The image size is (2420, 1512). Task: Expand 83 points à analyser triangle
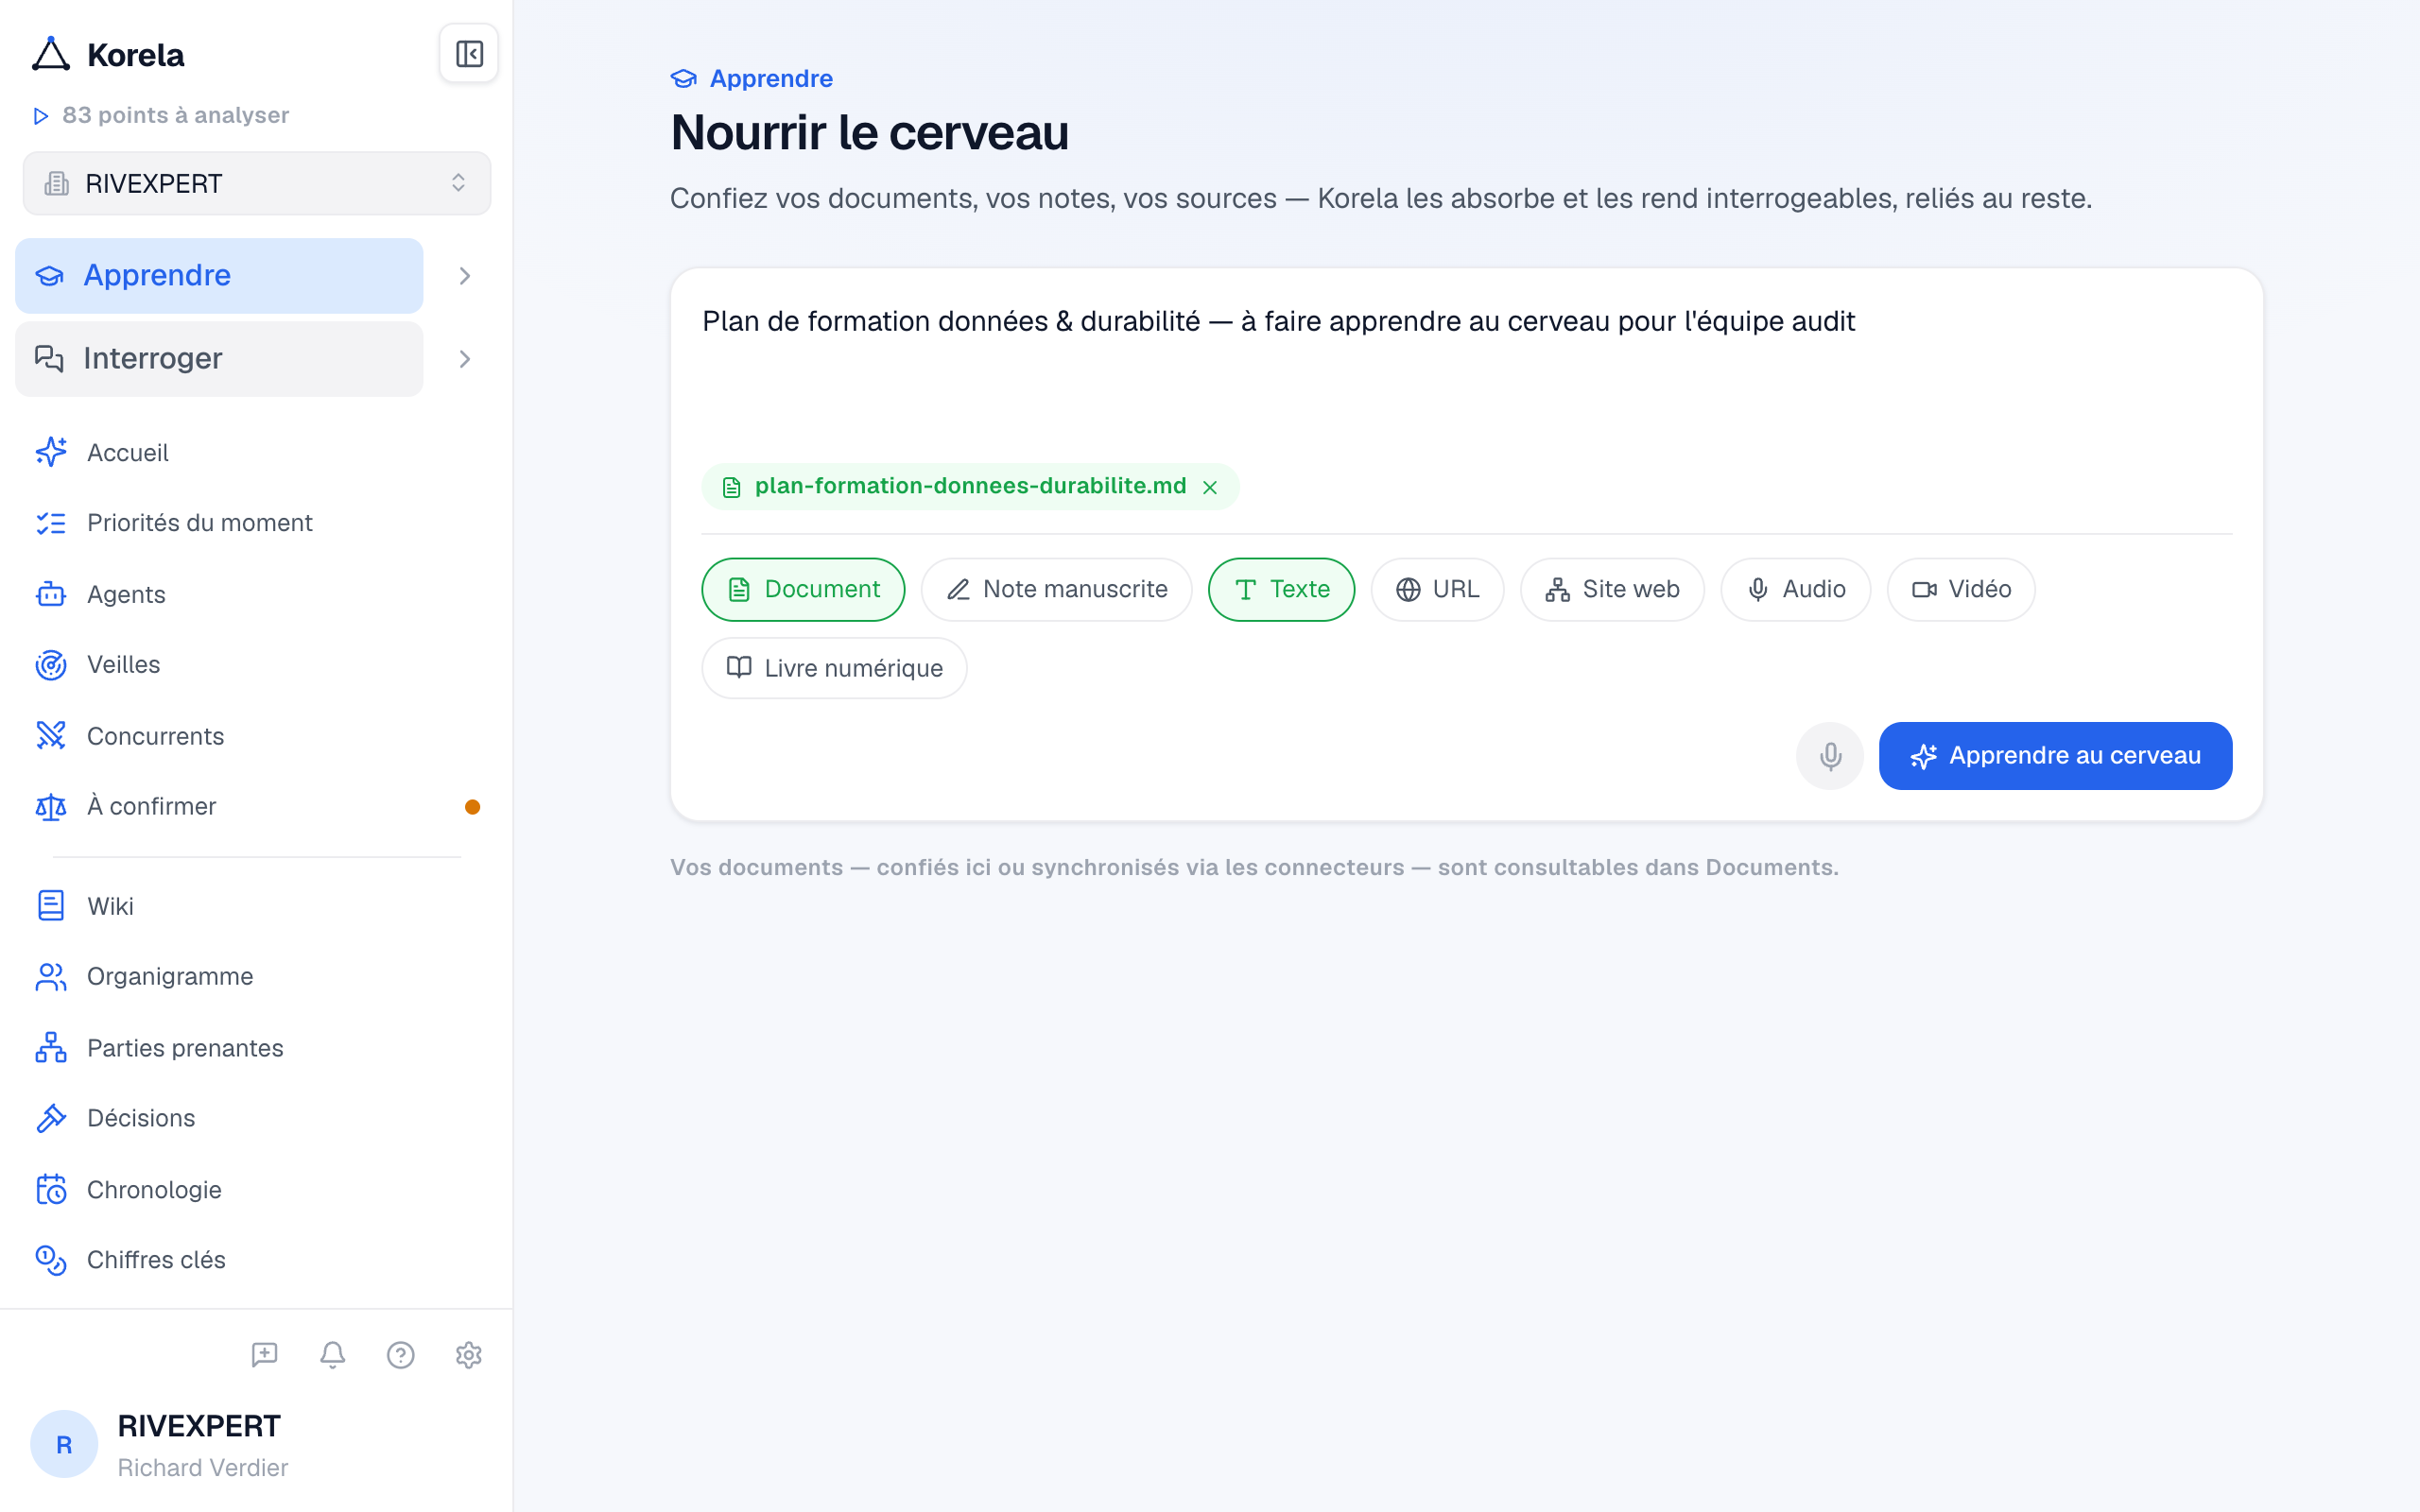41,116
